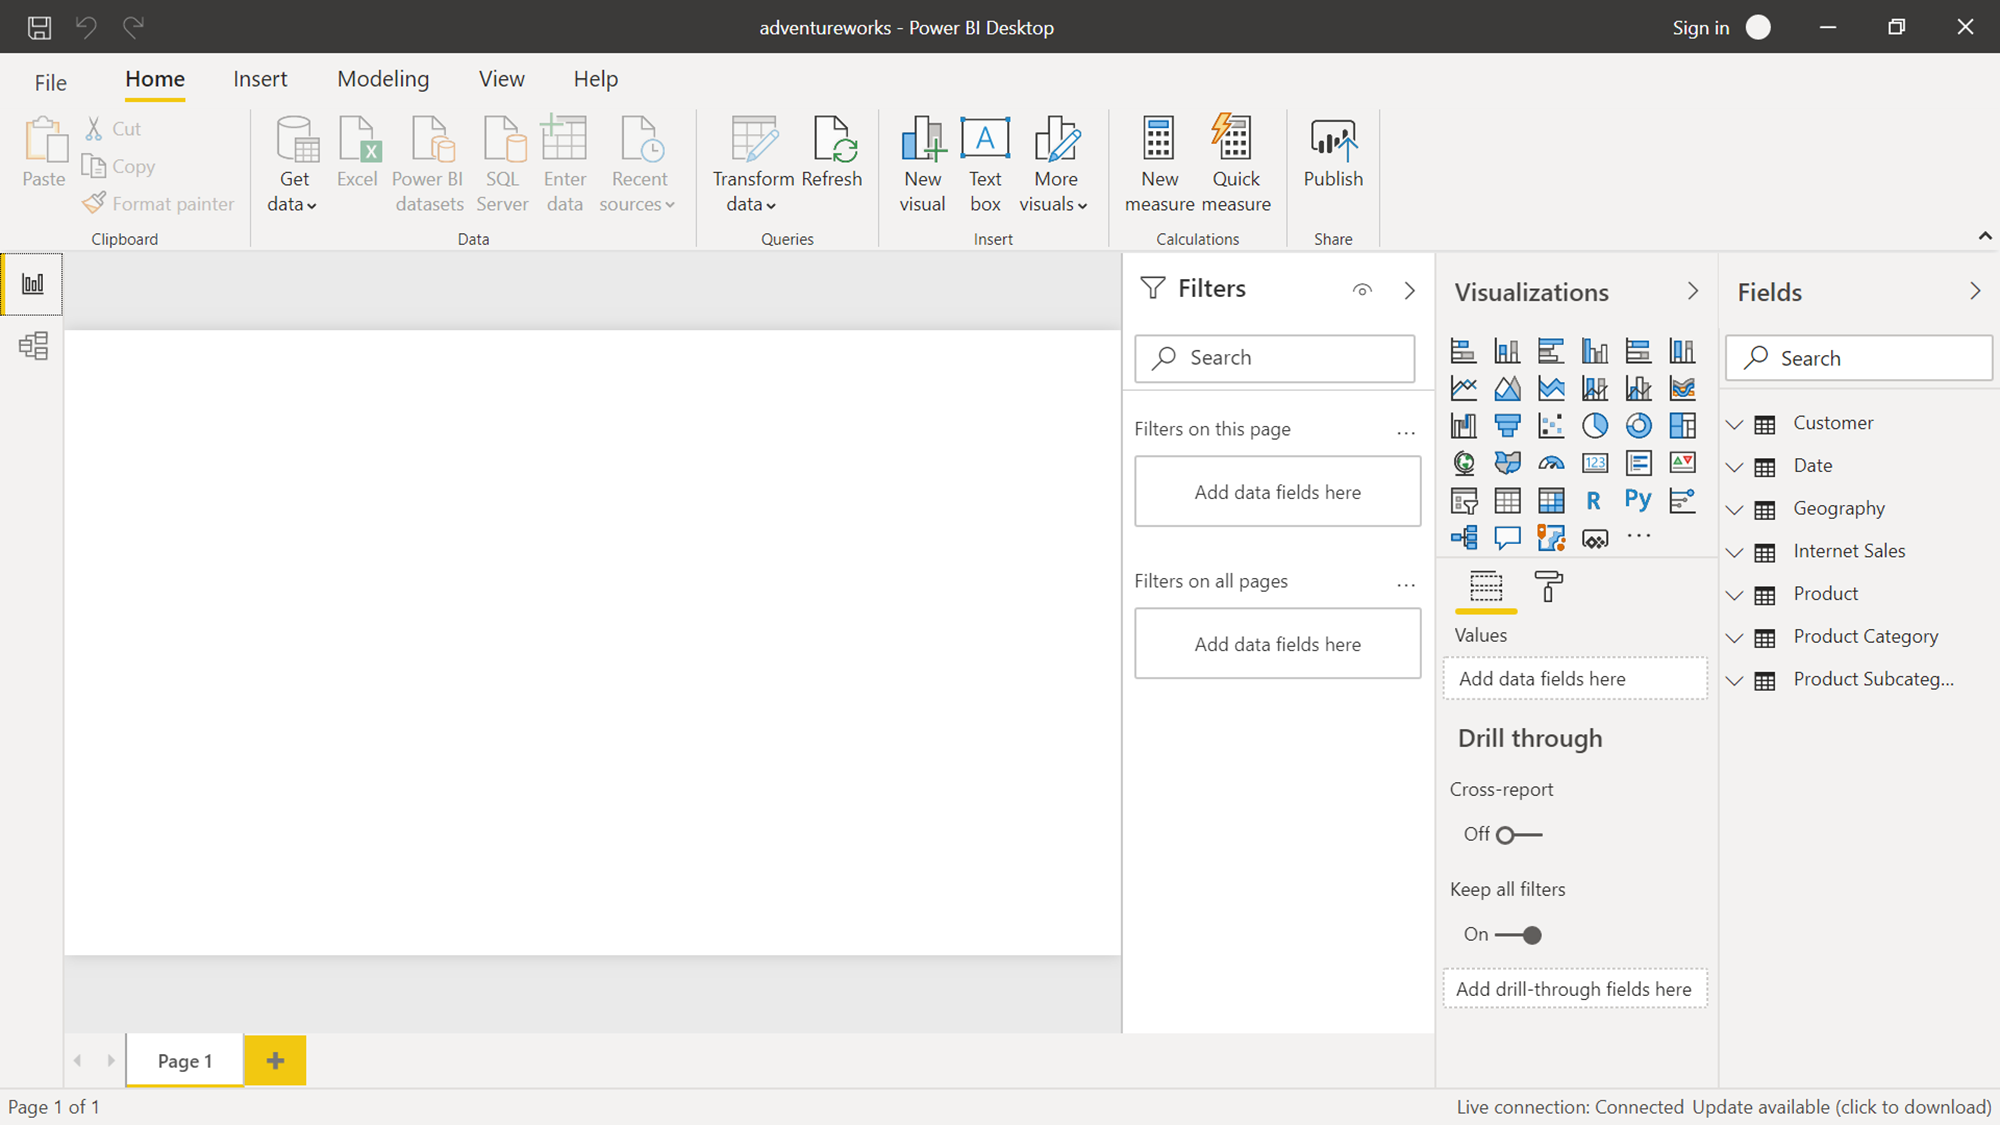Select the pie chart visualization icon
Viewport: 2000px width, 1125px height.
tap(1594, 426)
